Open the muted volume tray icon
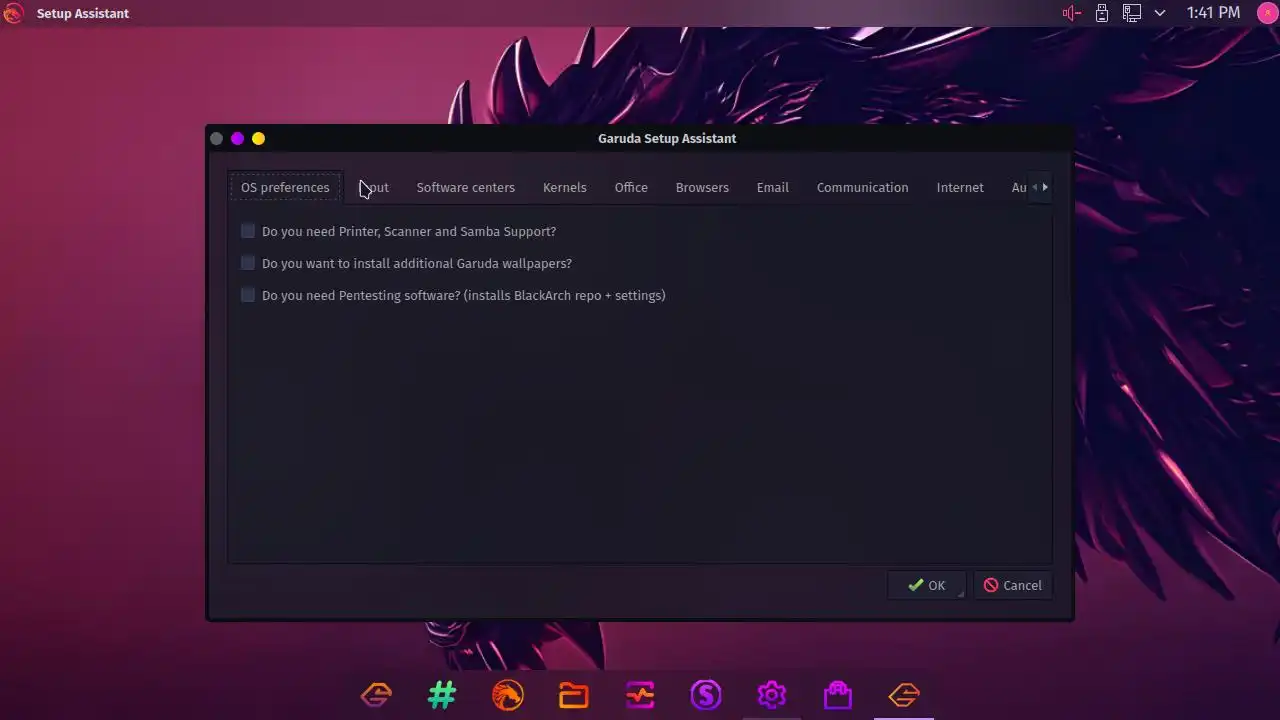 (x=1072, y=13)
